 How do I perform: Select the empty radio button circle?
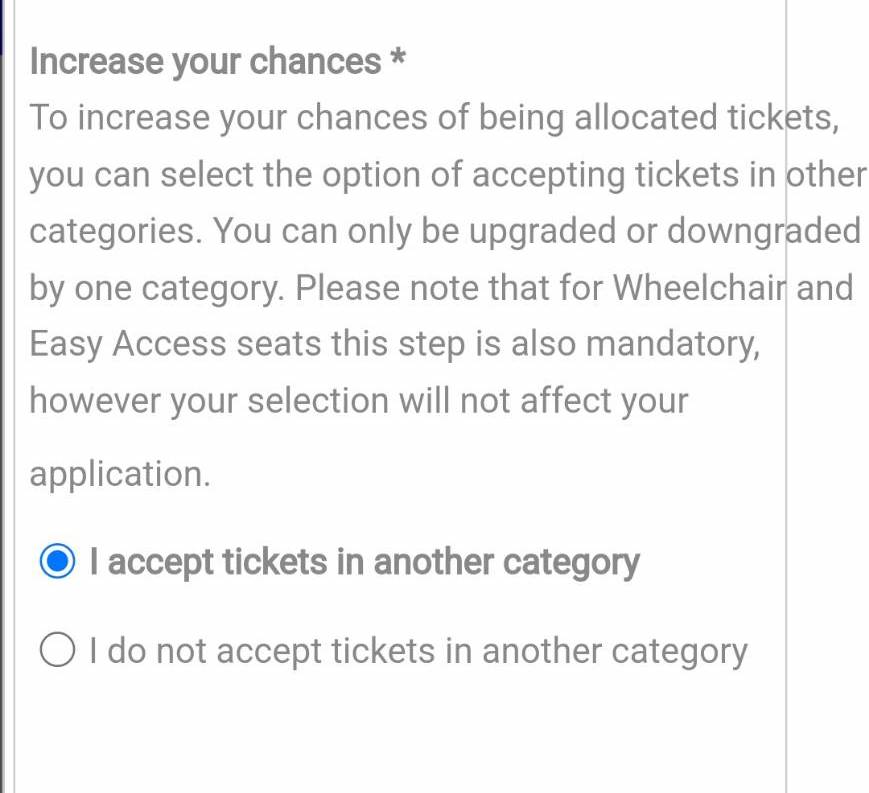(57, 649)
